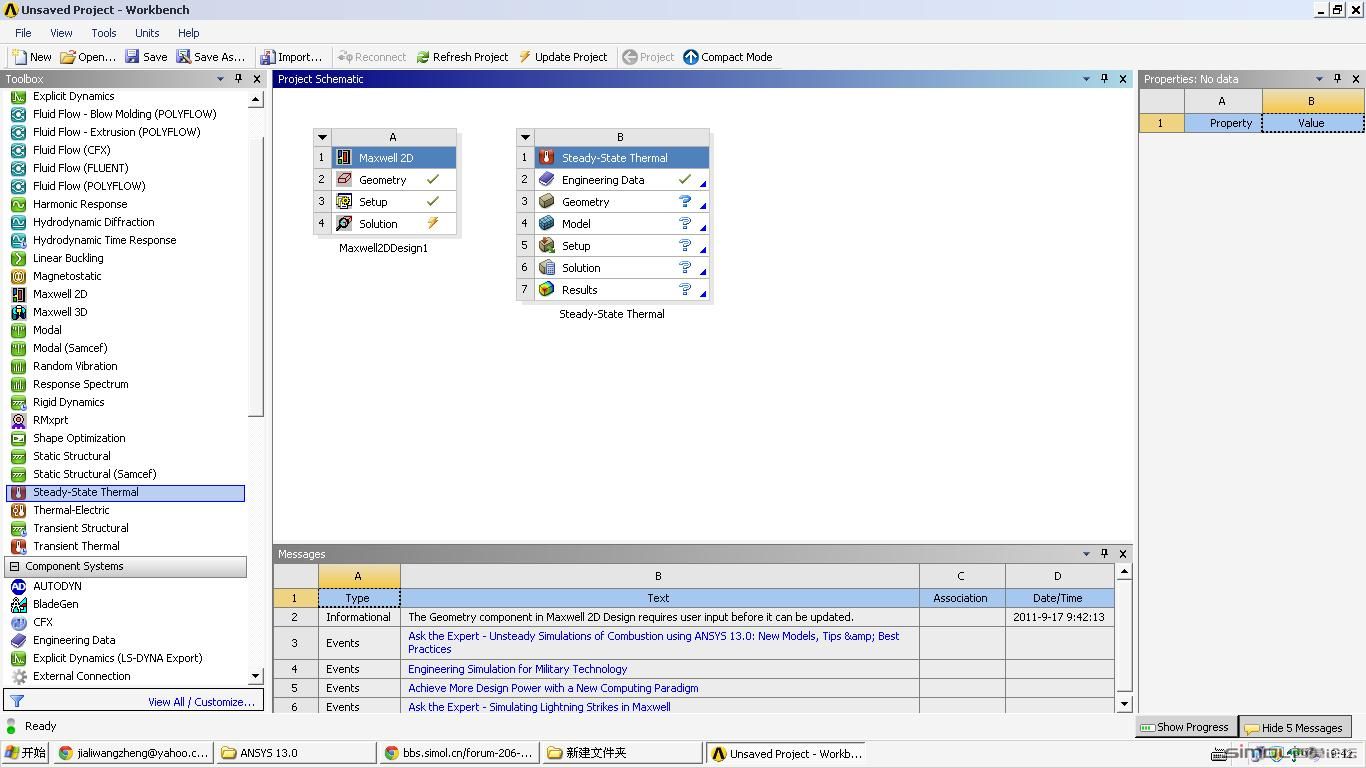This screenshot has width=1366, height=768.
Task: Pin the Messages panel
Action: click(x=1104, y=554)
